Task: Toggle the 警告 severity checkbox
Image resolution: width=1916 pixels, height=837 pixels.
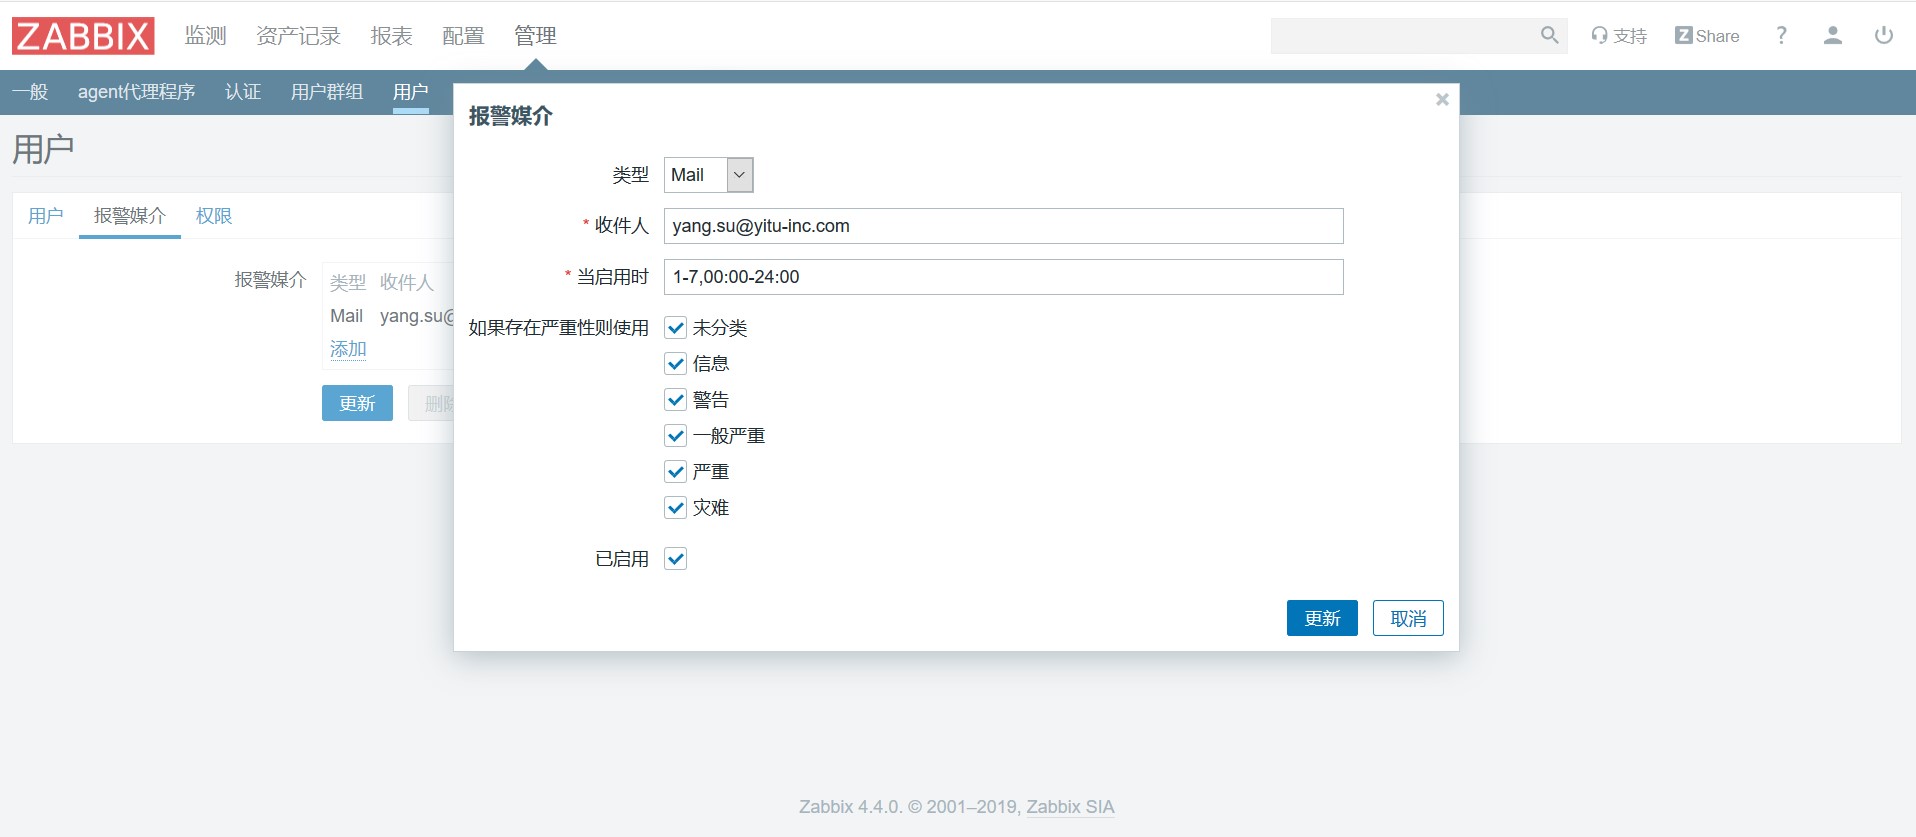Action: click(676, 400)
